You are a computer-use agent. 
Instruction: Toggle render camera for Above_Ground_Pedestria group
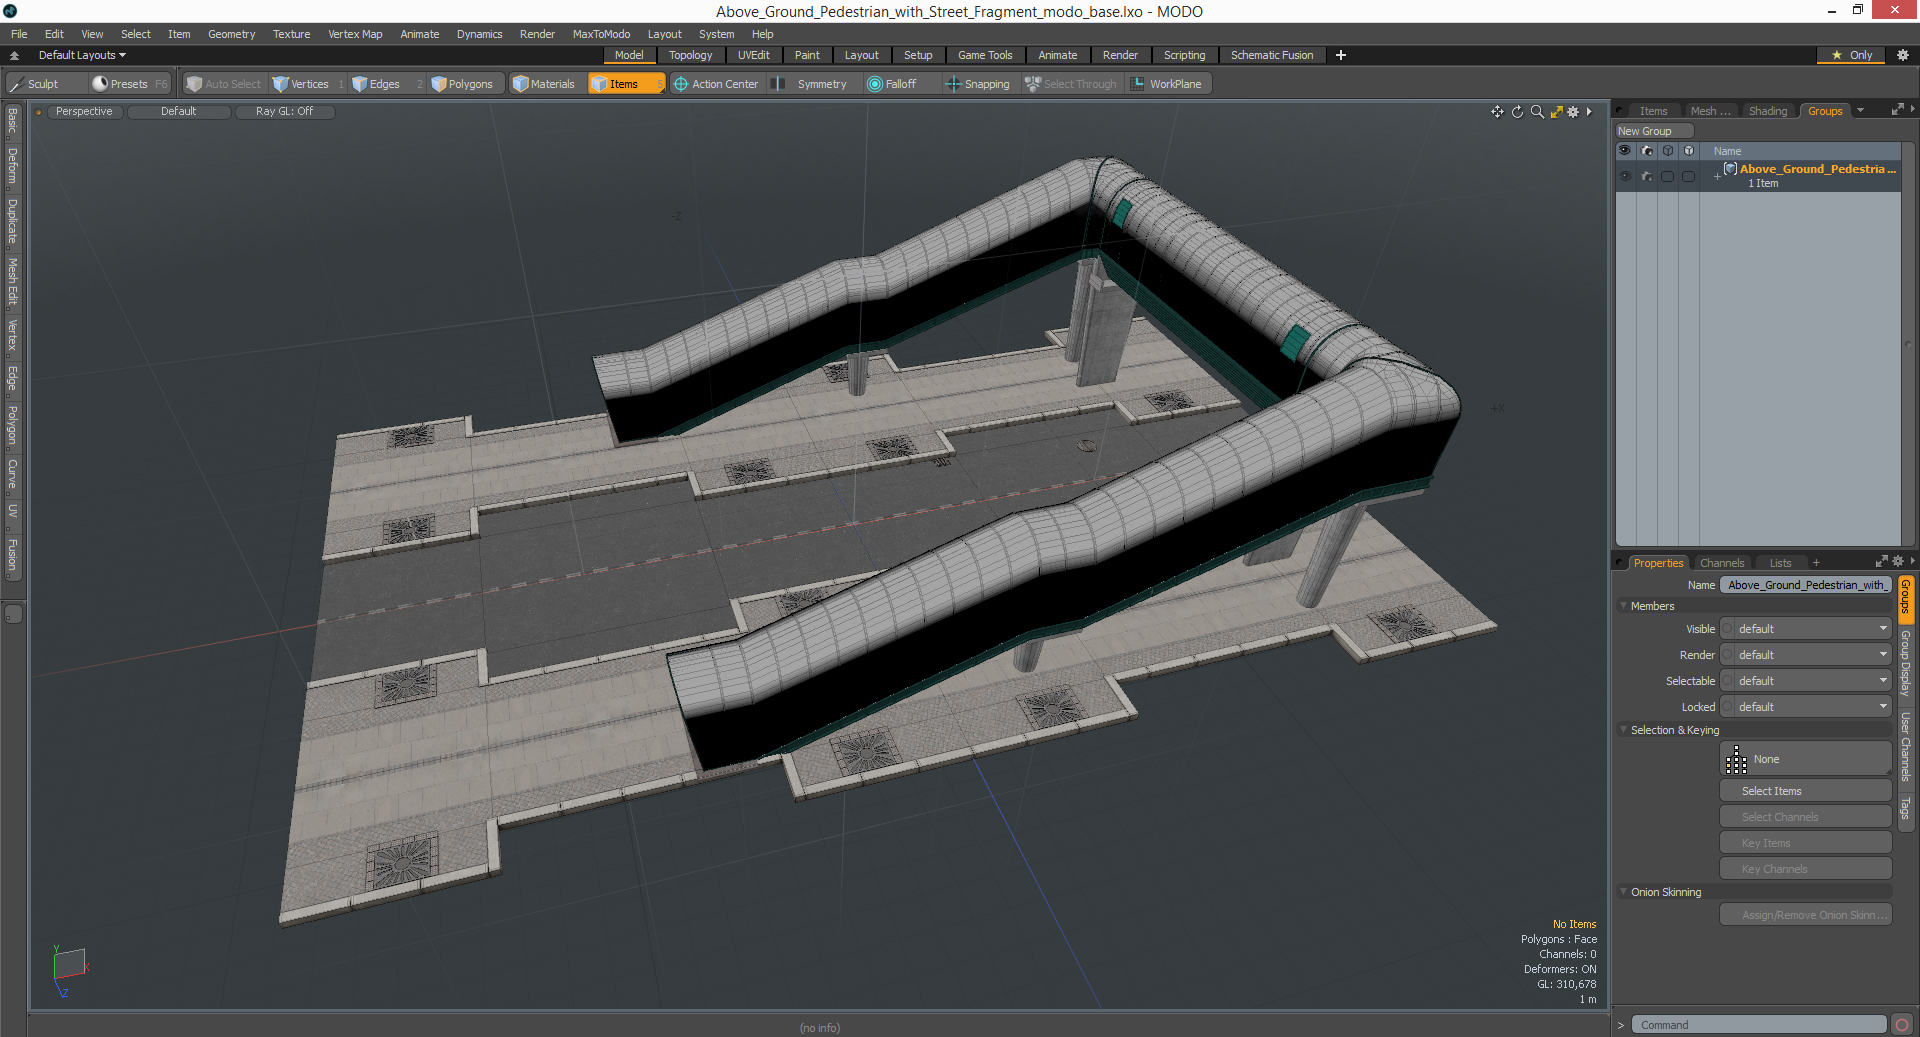pyautogui.click(x=1646, y=176)
